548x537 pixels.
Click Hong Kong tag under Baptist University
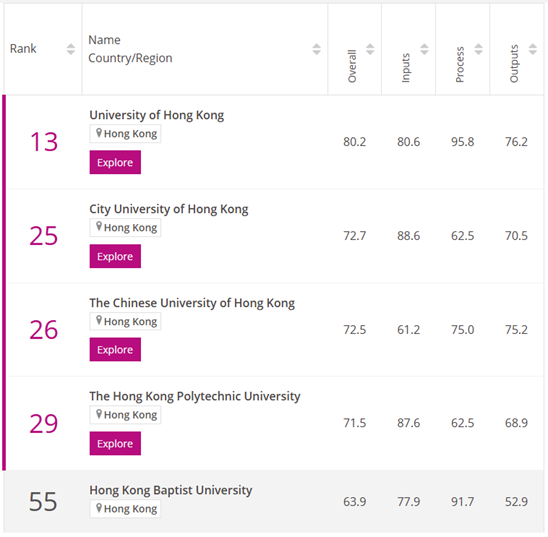pos(125,509)
